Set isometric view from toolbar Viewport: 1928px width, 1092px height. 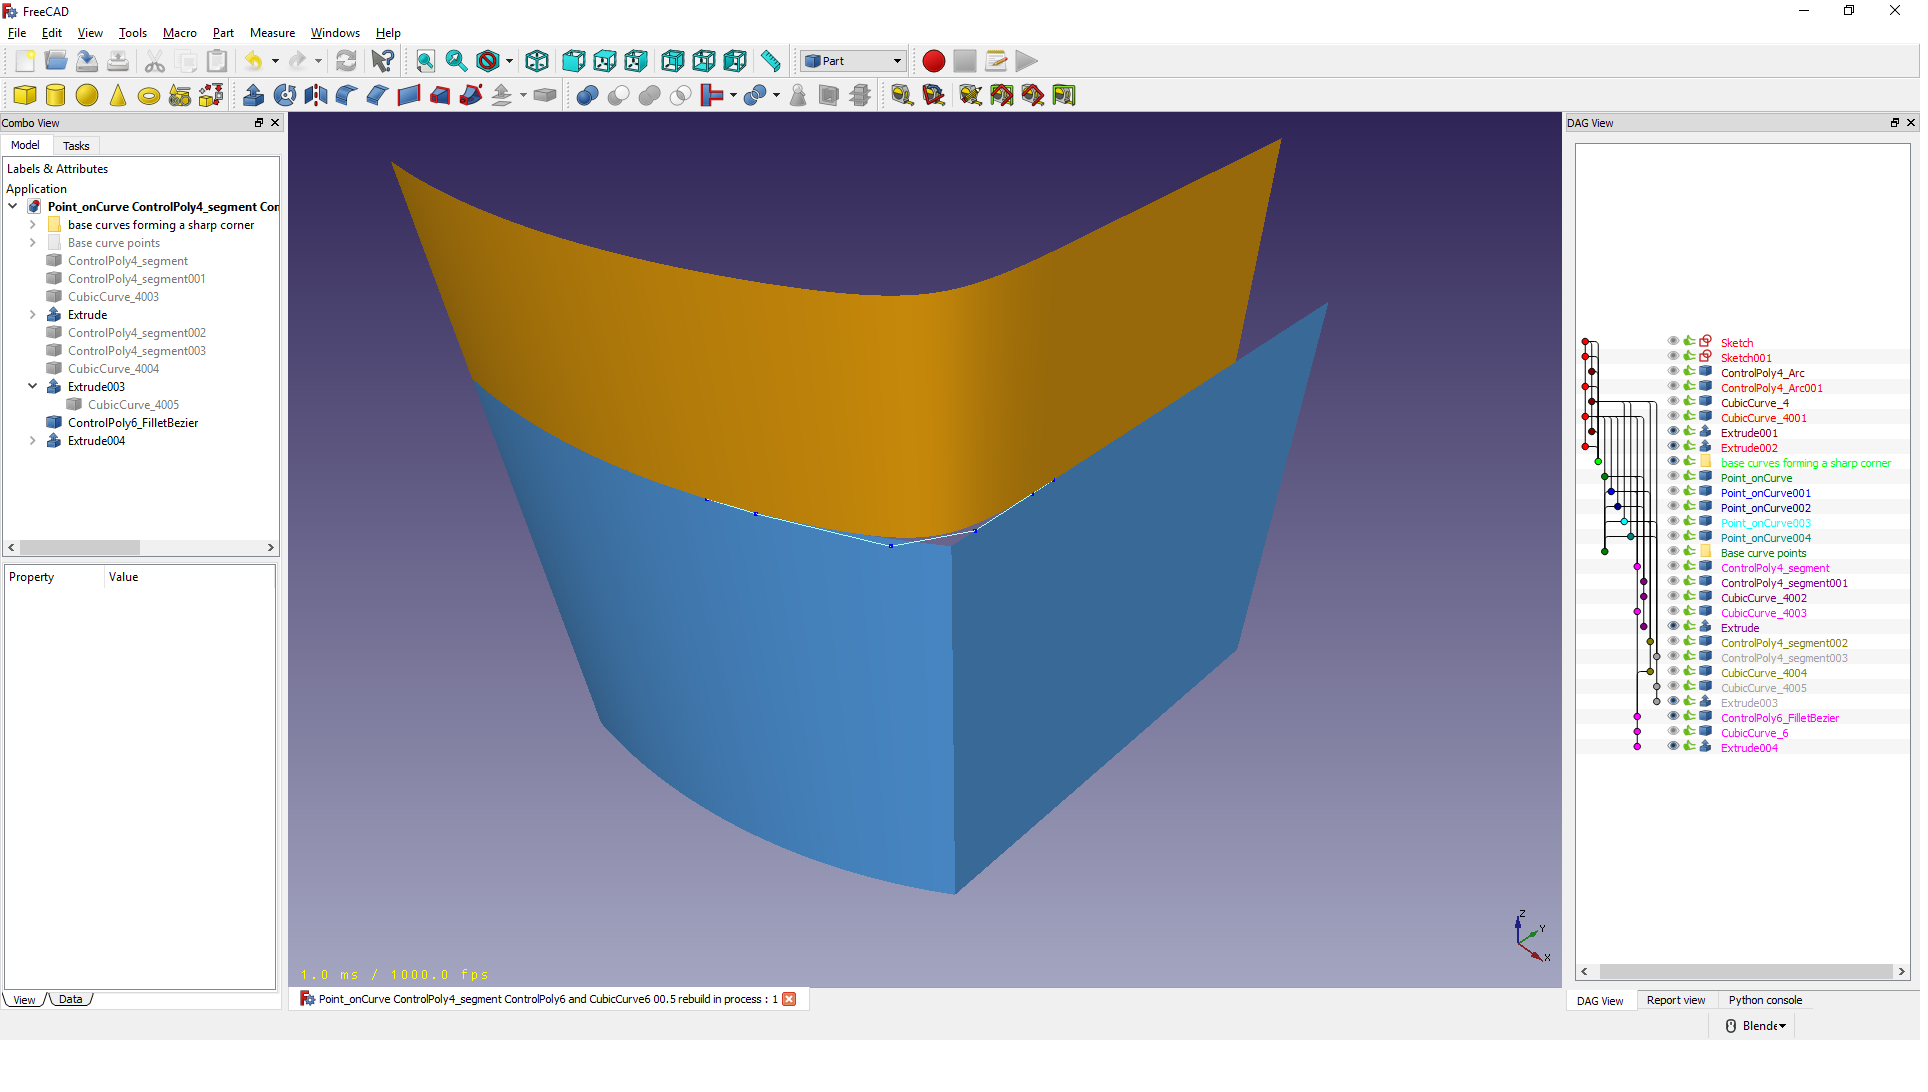point(537,61)
